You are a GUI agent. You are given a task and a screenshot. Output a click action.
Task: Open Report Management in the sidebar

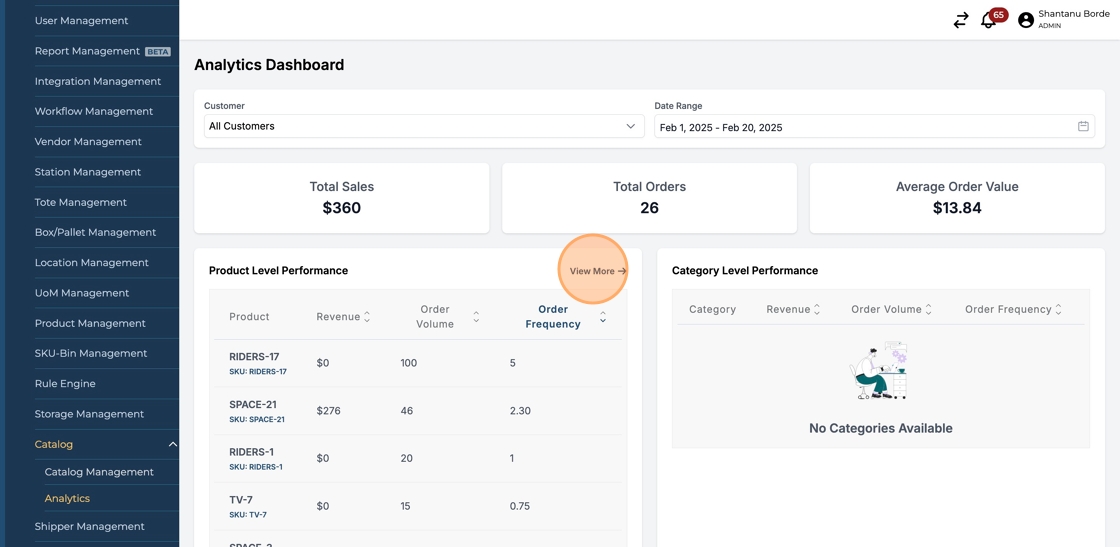click(x=87, y=51)
